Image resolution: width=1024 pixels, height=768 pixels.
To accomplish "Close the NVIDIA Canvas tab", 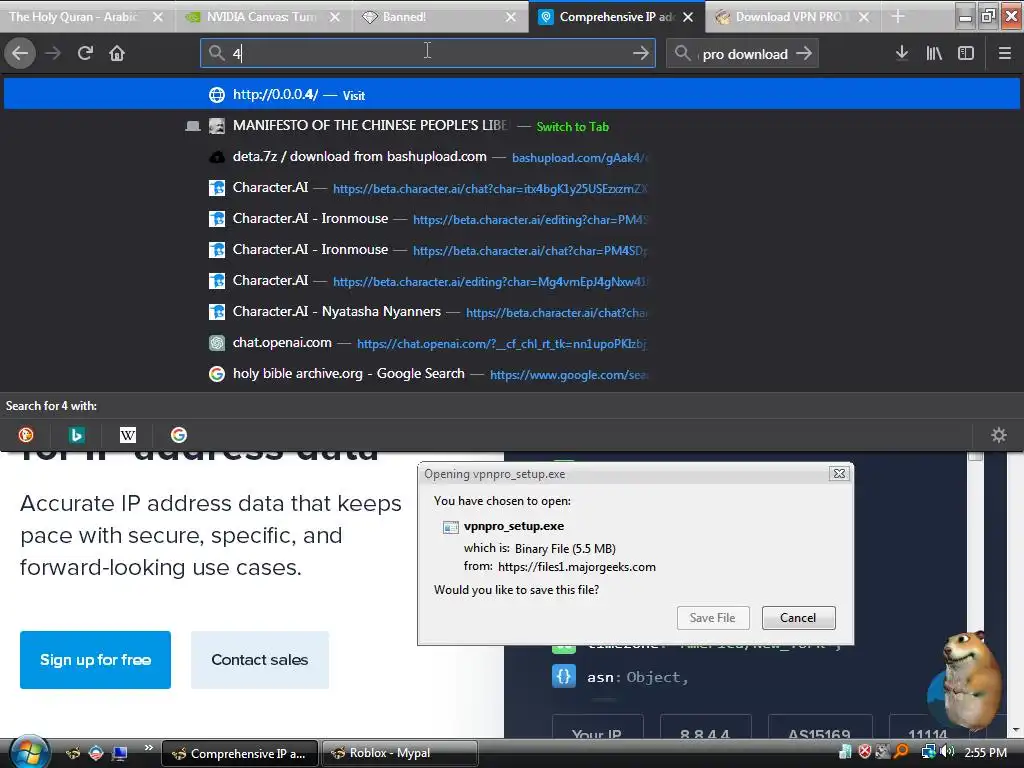I will tap(334, 17).
